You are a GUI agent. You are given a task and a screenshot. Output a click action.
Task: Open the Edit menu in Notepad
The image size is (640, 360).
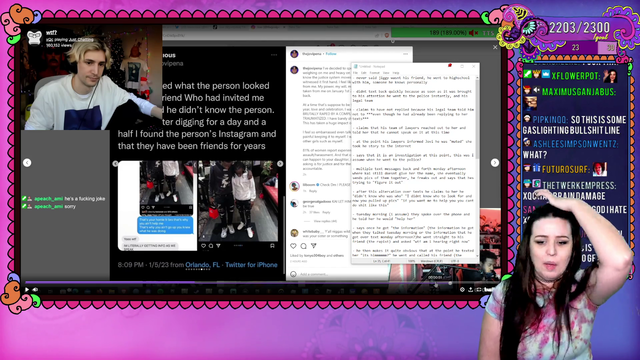tap(364, 73)
